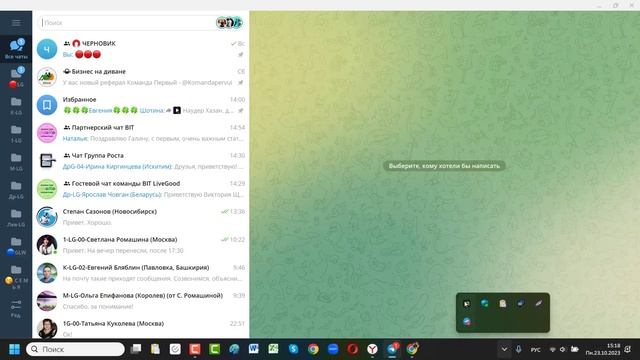Viewport: 640px width, 360px height.
Task: Open the Telegram hamburger main menu
Action: pyautogui.click(x=16, y=23)
